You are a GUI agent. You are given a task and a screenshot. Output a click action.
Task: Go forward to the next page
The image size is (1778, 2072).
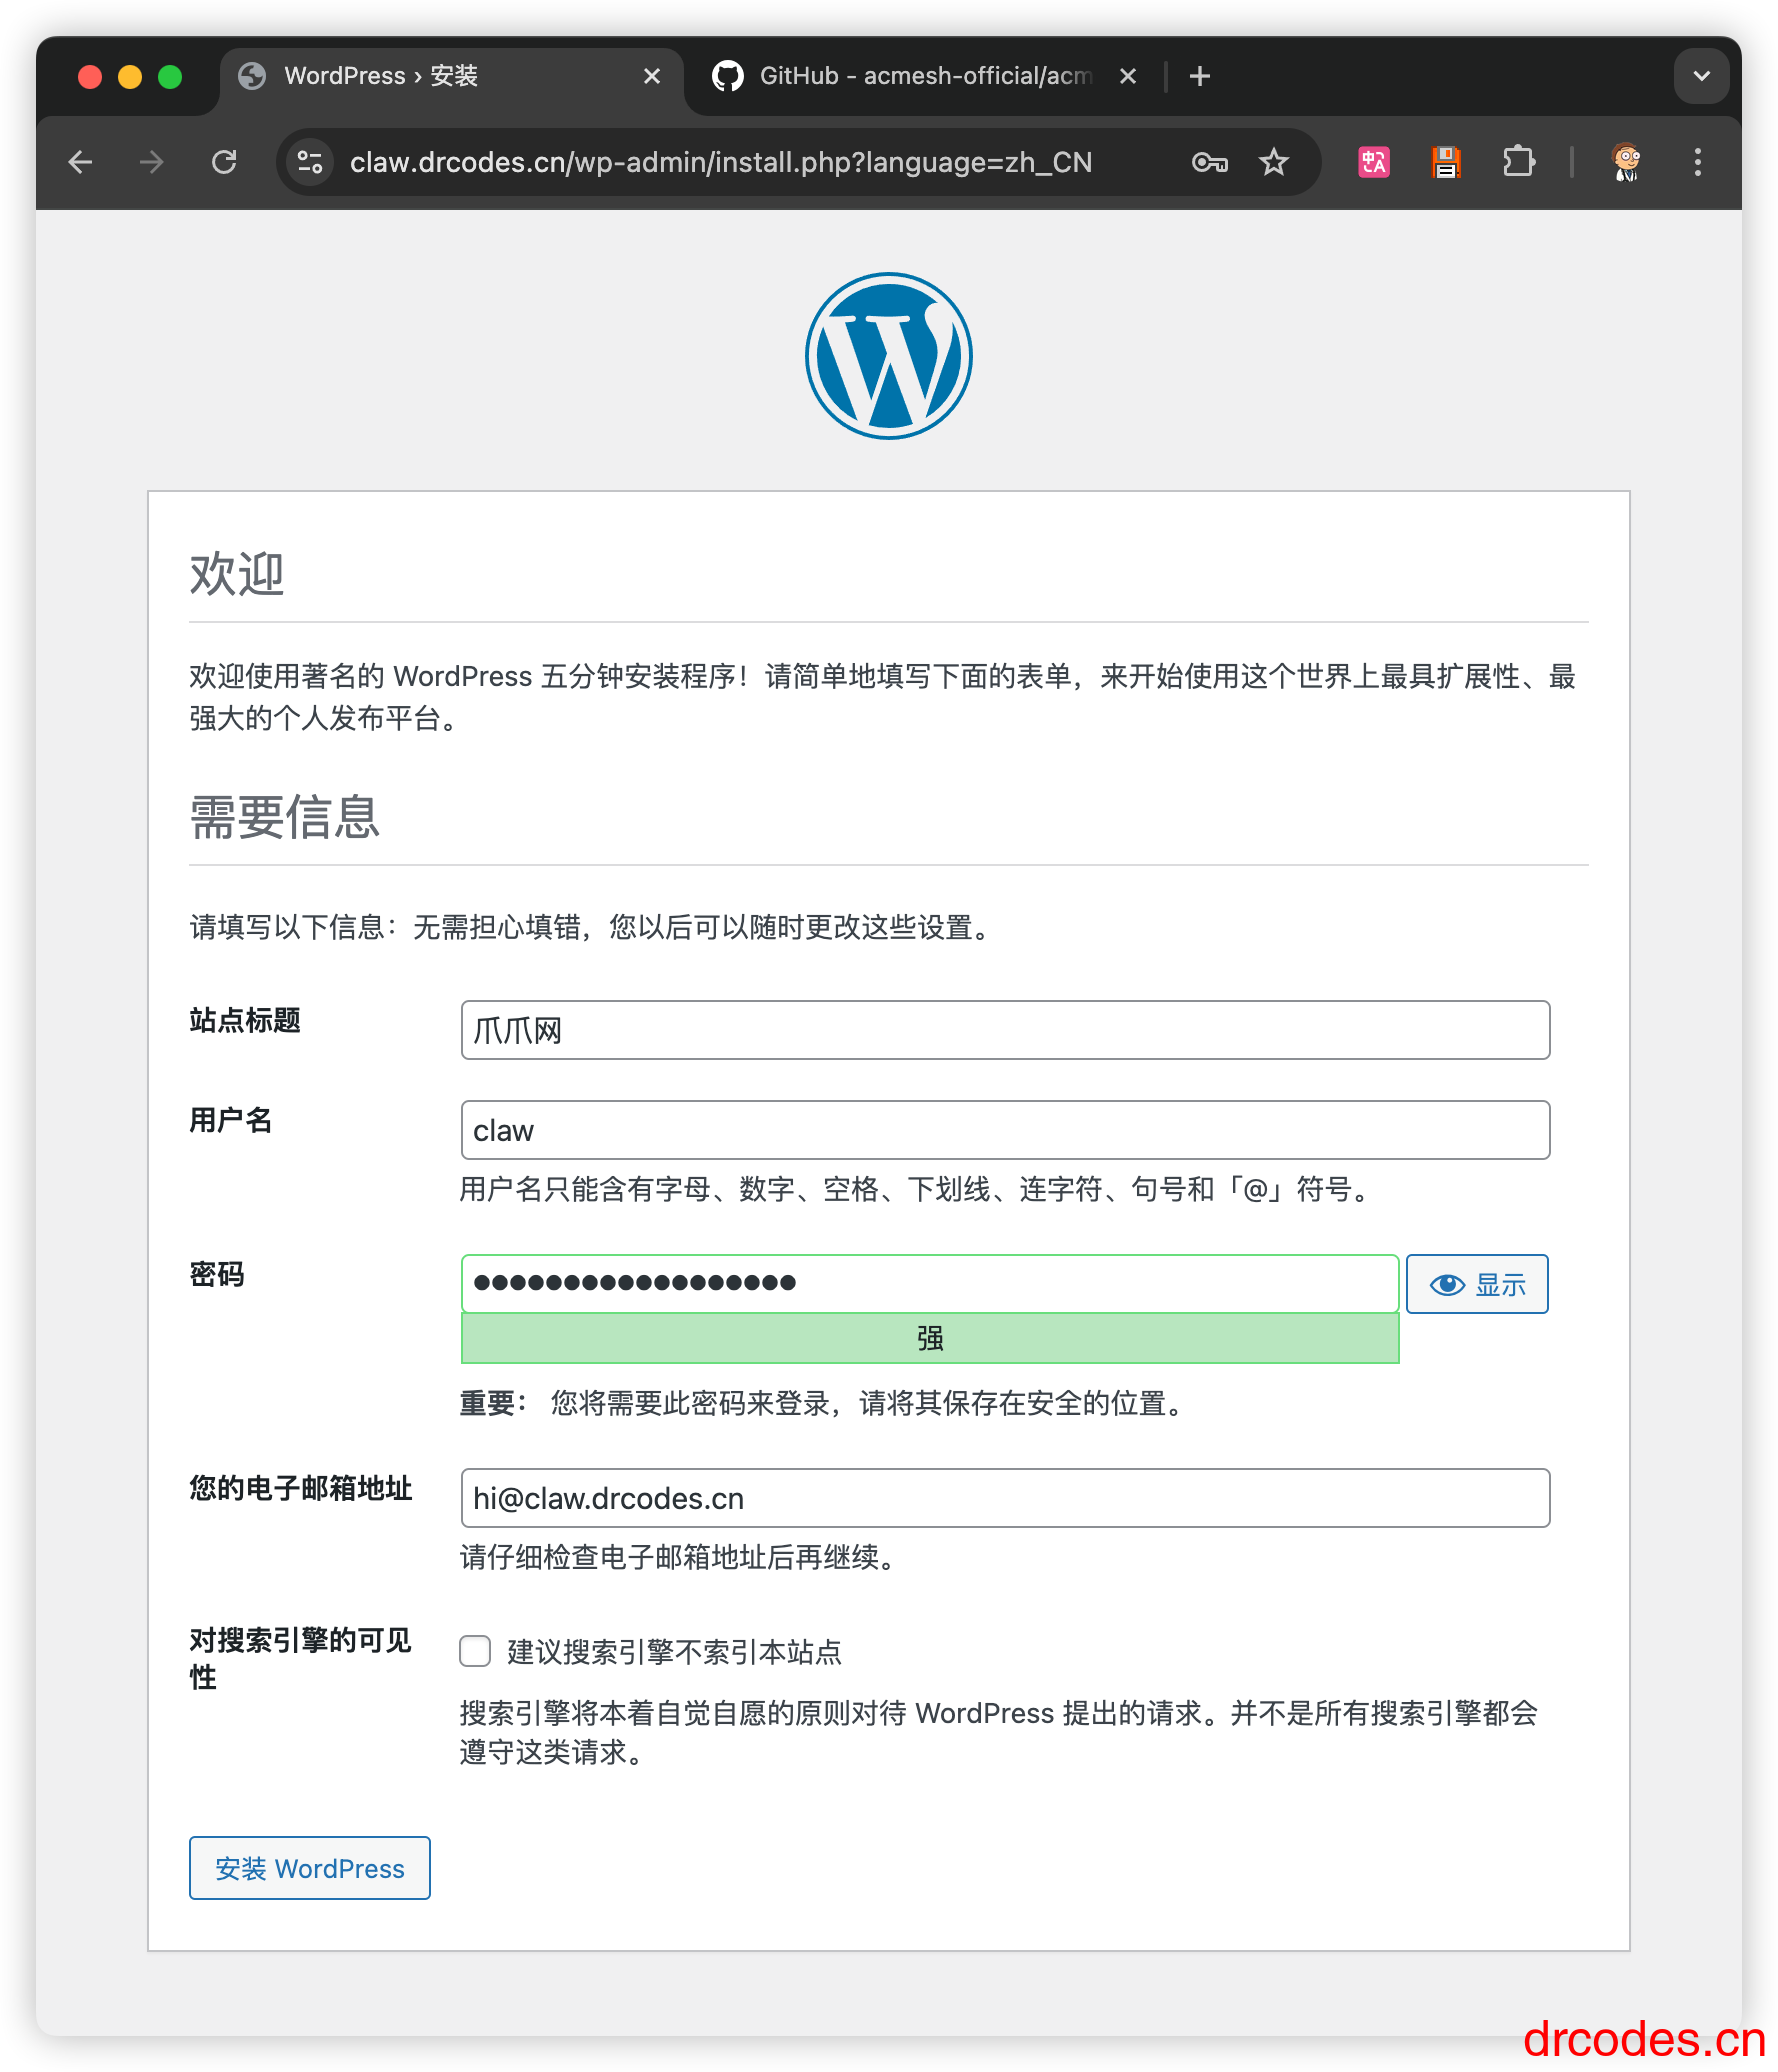click(x=152, y=162)
